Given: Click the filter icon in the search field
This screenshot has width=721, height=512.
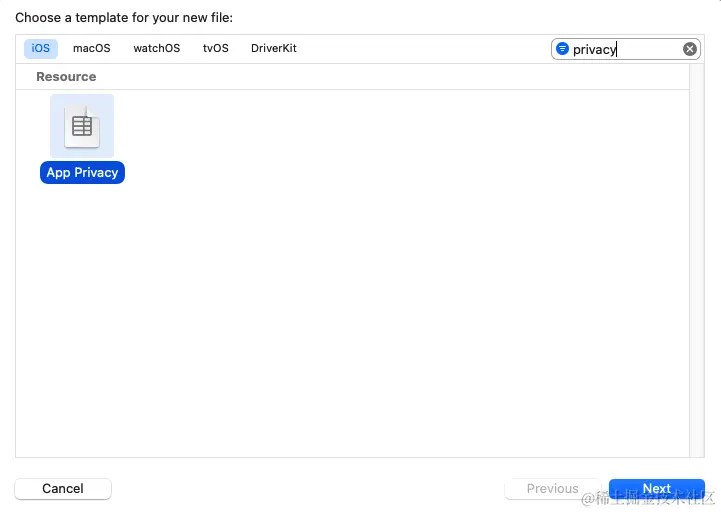Looking at the screenshot, I should point(562,48).
